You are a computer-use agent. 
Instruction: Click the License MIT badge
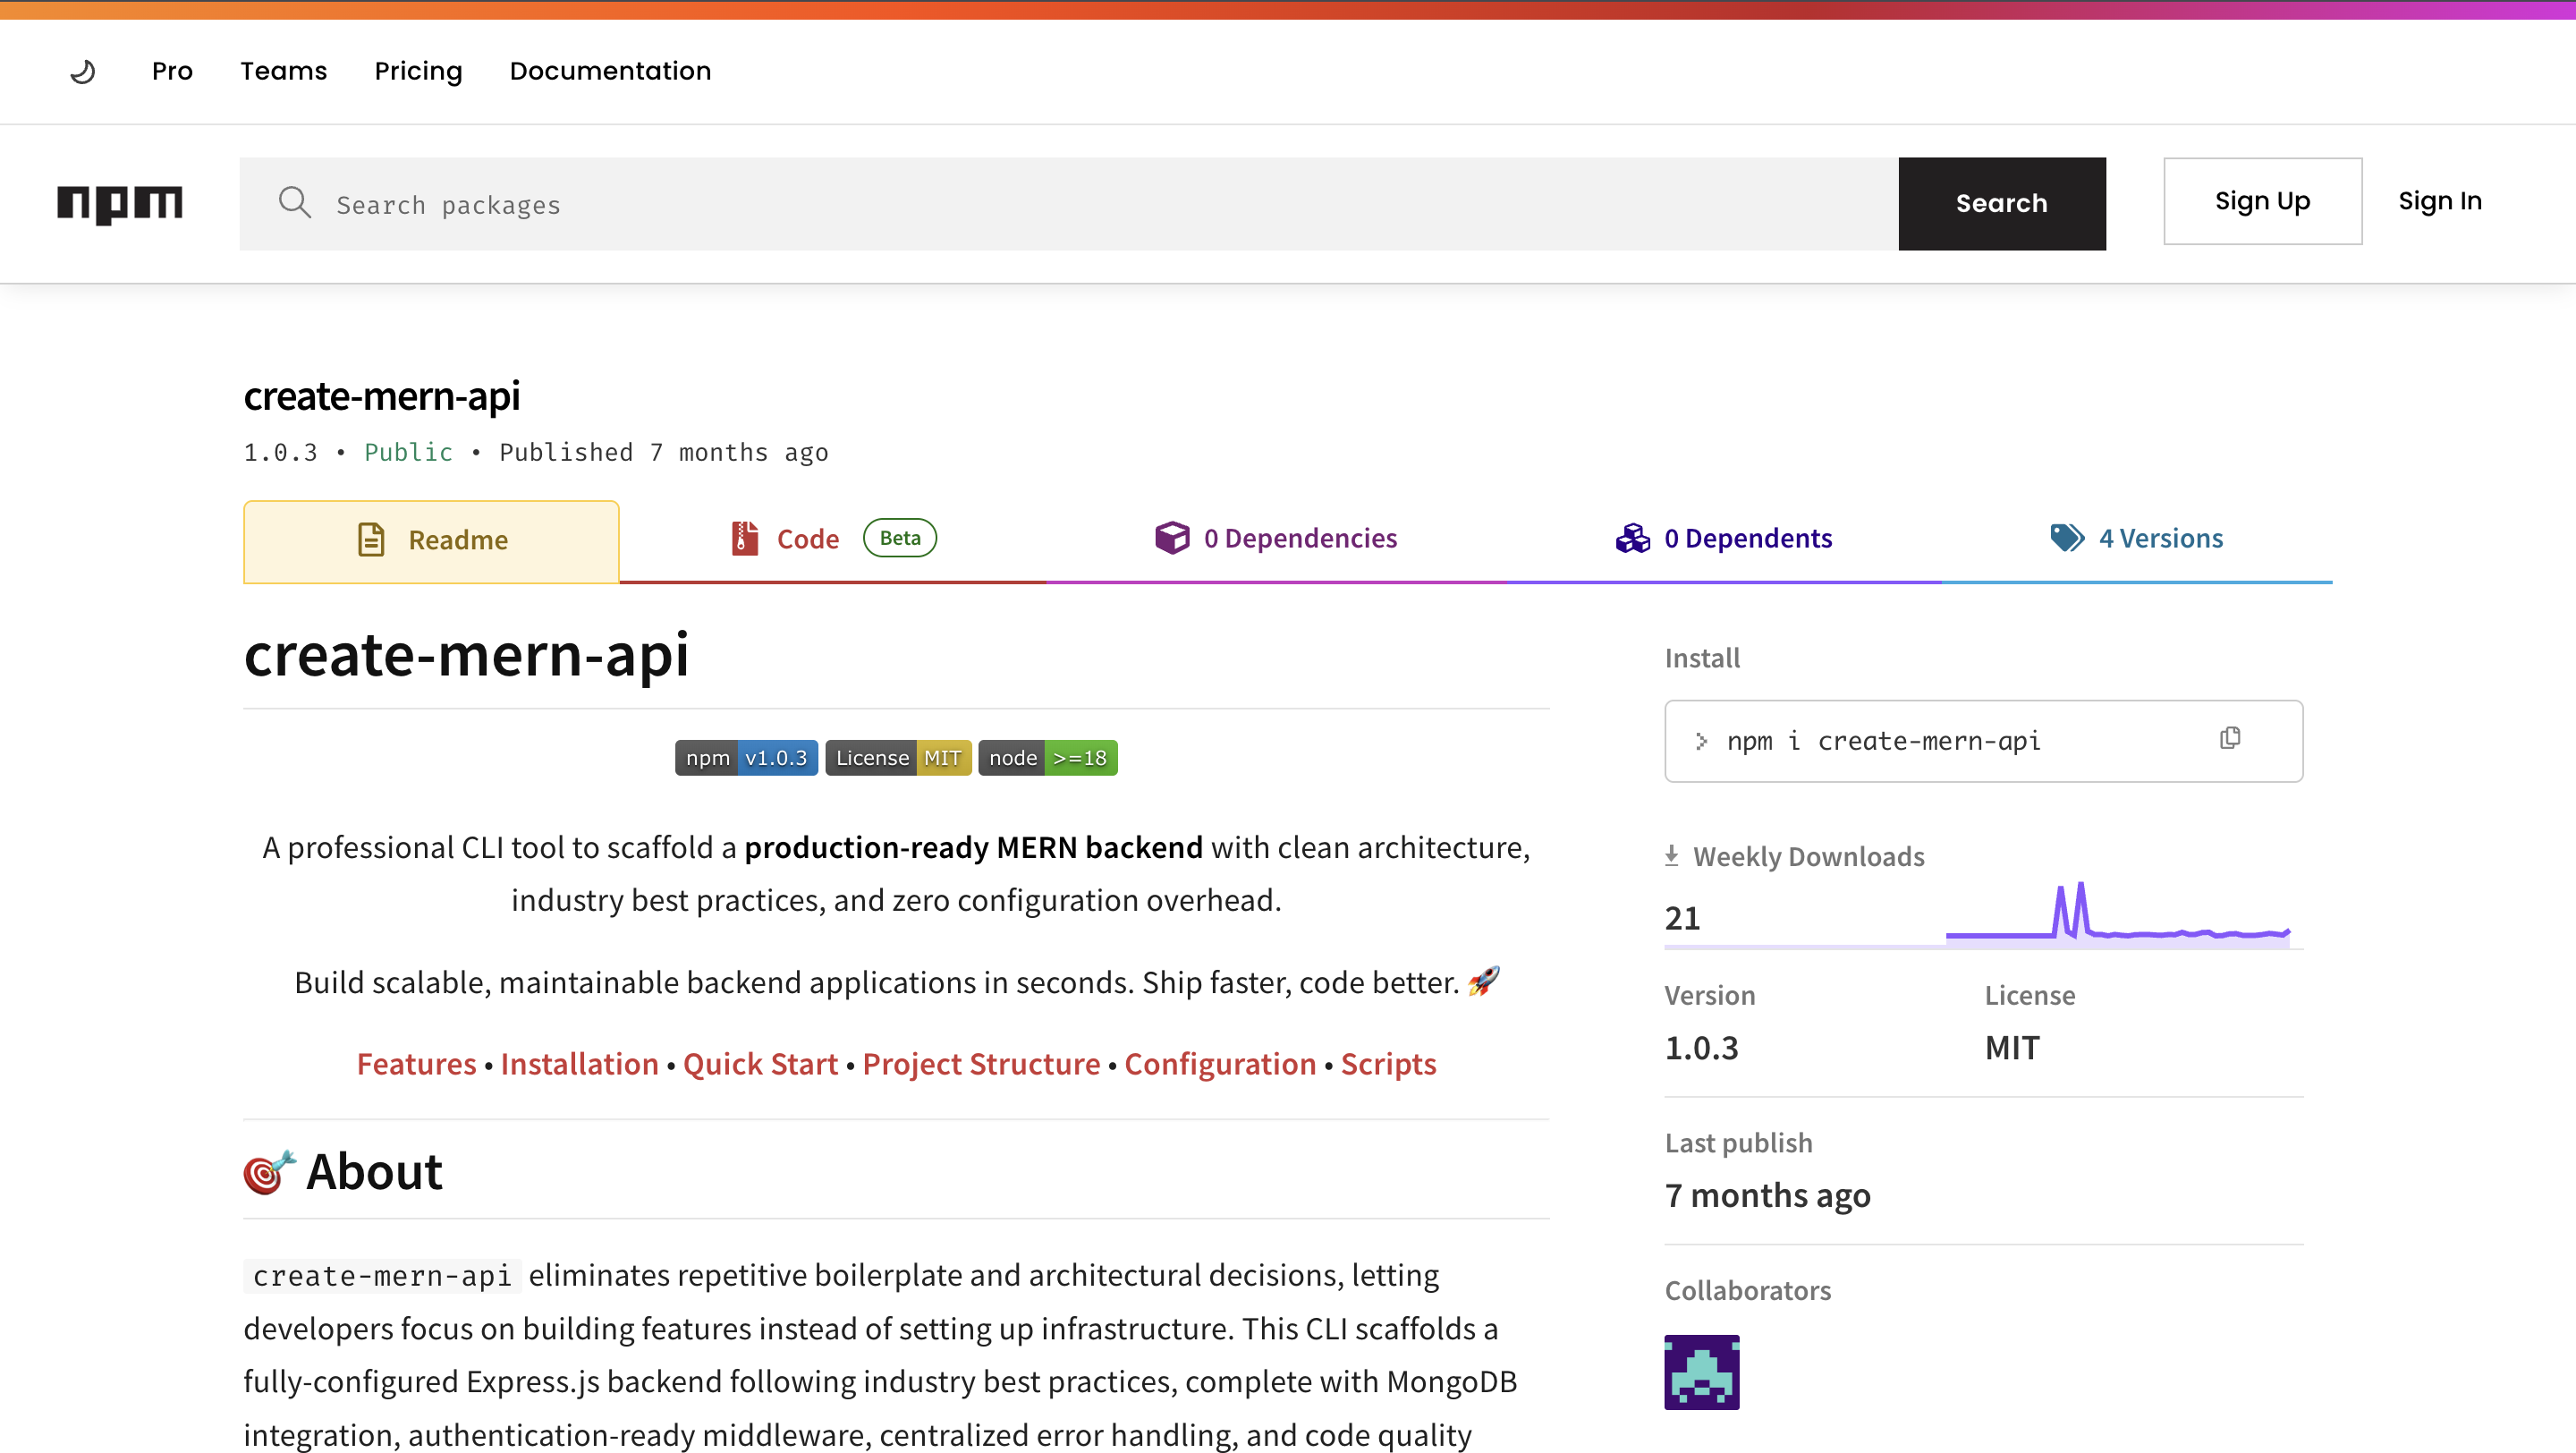tap(898, 758)
